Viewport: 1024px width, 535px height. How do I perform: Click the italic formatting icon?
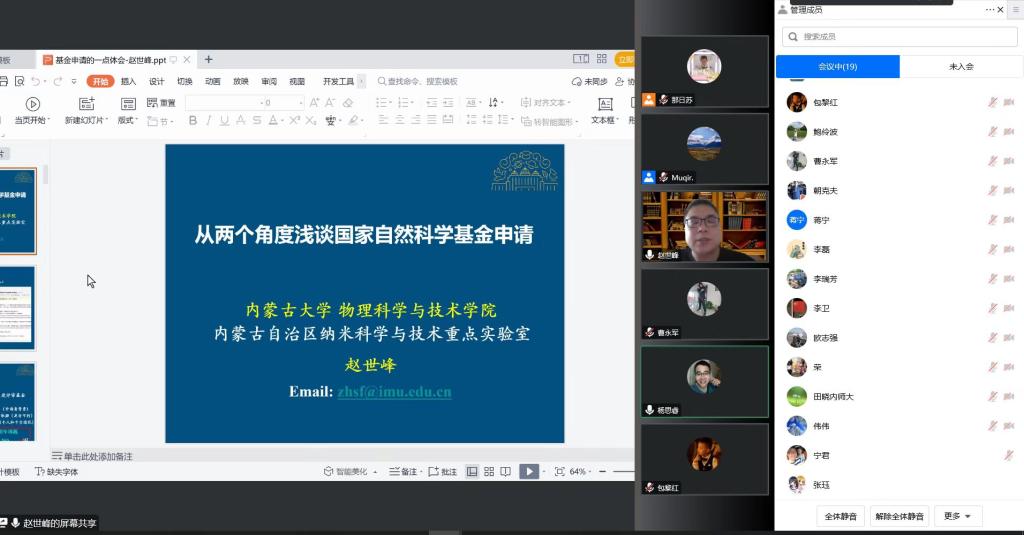pos(209,121)
